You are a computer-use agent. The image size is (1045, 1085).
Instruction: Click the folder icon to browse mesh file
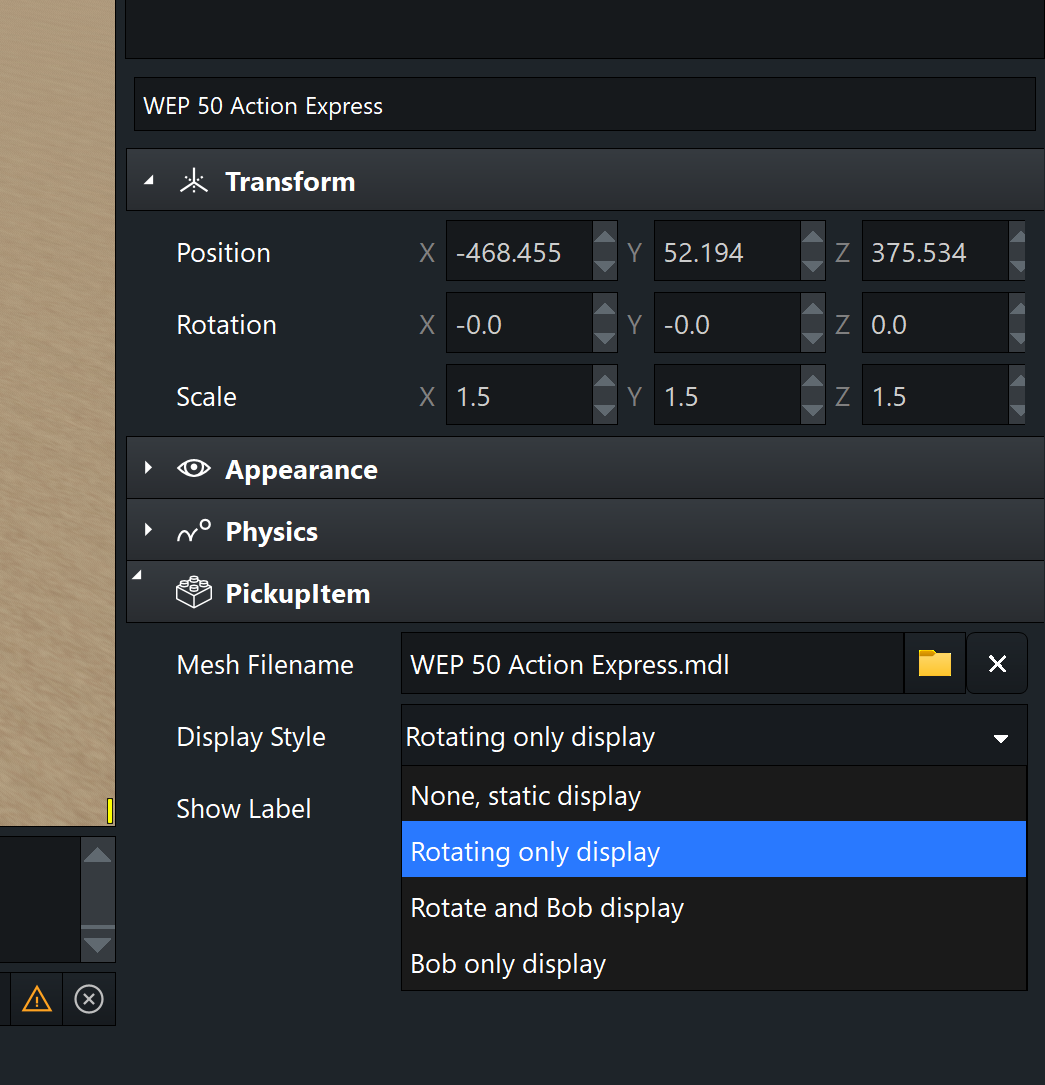934,663
